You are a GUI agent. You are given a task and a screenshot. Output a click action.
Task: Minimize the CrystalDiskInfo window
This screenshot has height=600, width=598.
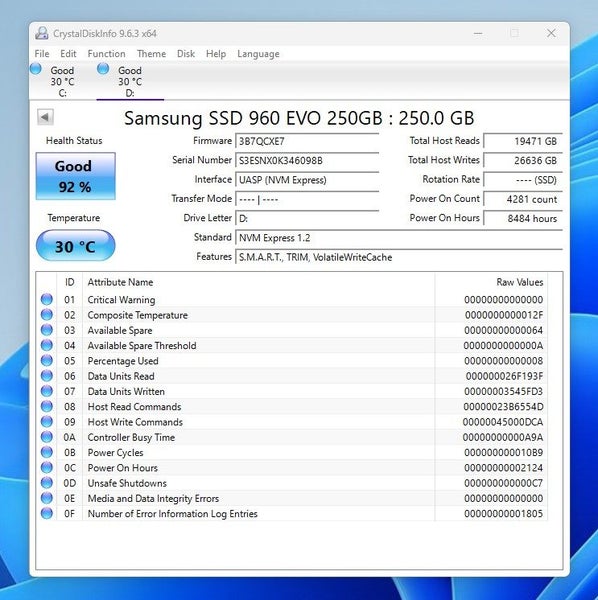(478, 33)
